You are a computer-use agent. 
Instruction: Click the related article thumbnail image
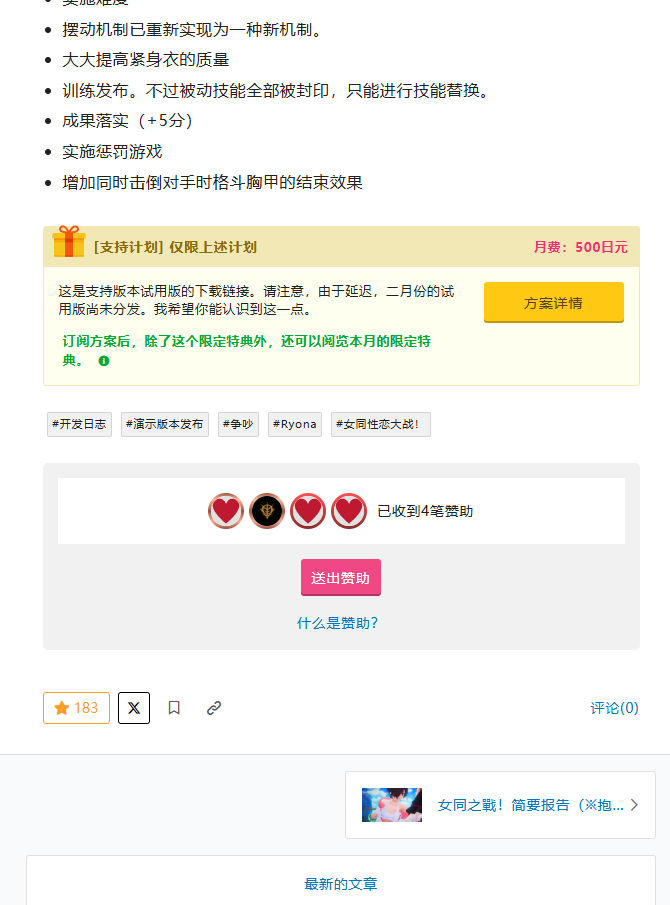(x=391, y=805)
